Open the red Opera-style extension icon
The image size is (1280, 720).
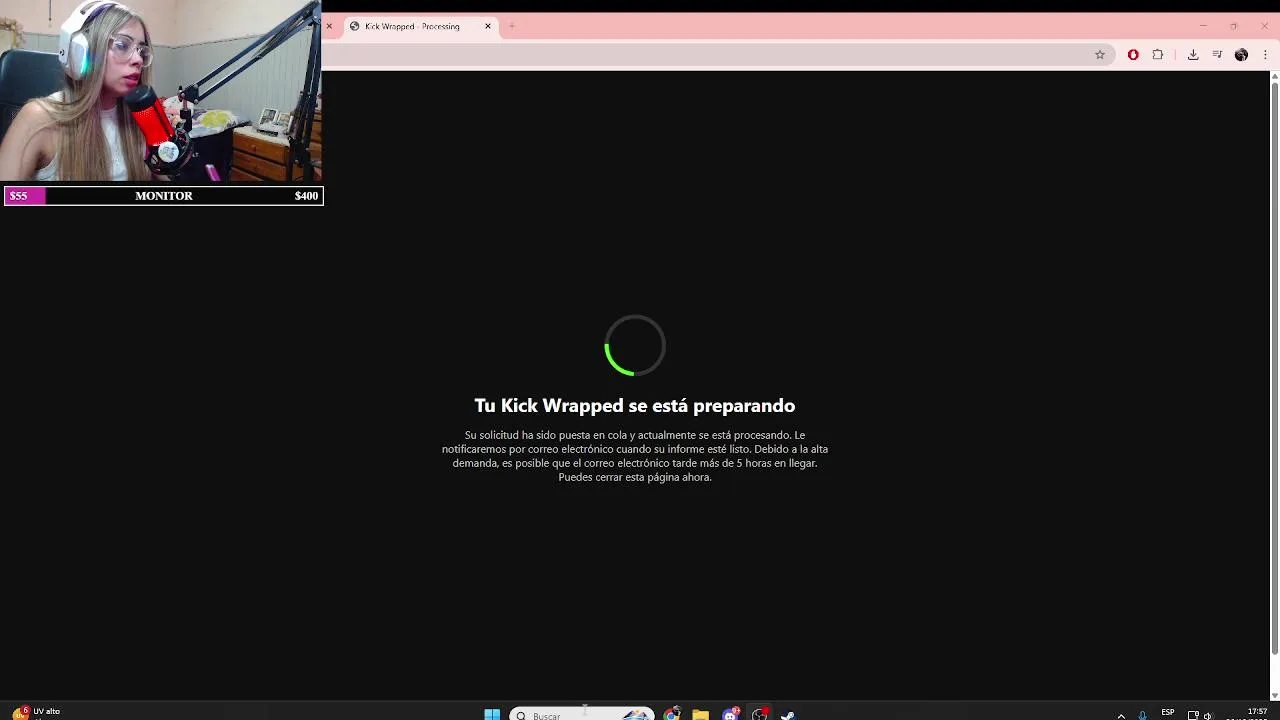pyautogui.click(x=1133, y=55)
